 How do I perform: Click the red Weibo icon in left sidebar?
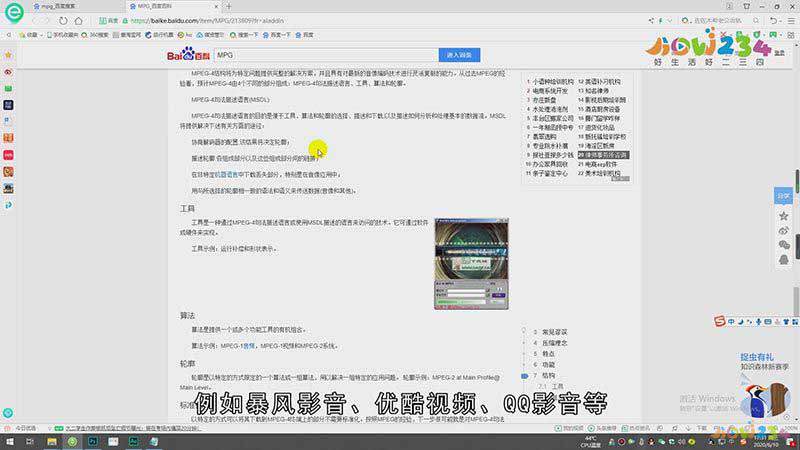pos(8,72)
